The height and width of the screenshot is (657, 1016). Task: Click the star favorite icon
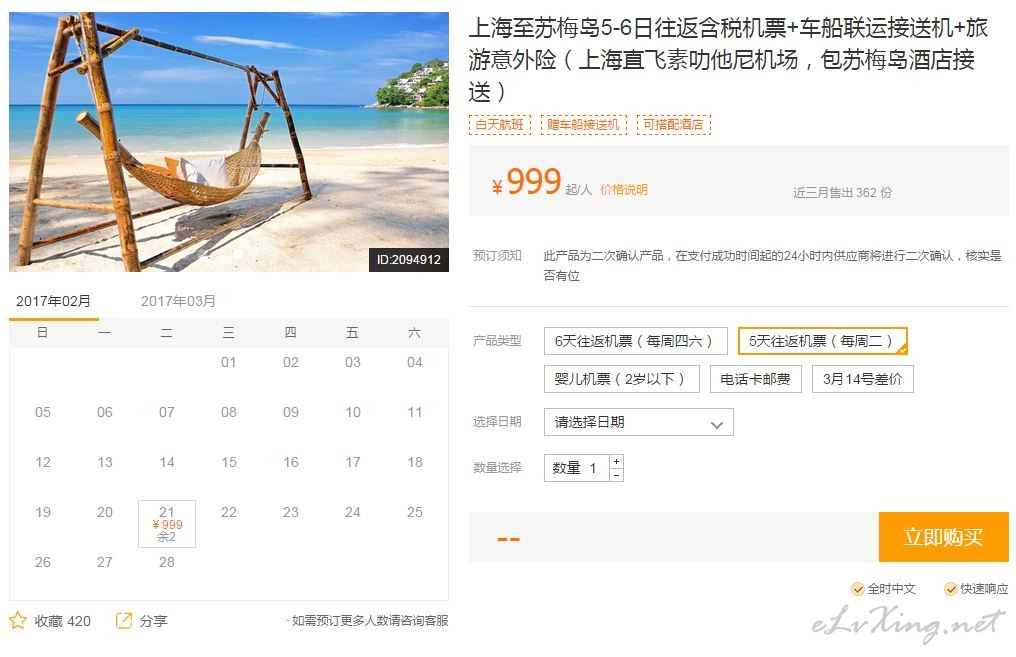click(18, 621)
